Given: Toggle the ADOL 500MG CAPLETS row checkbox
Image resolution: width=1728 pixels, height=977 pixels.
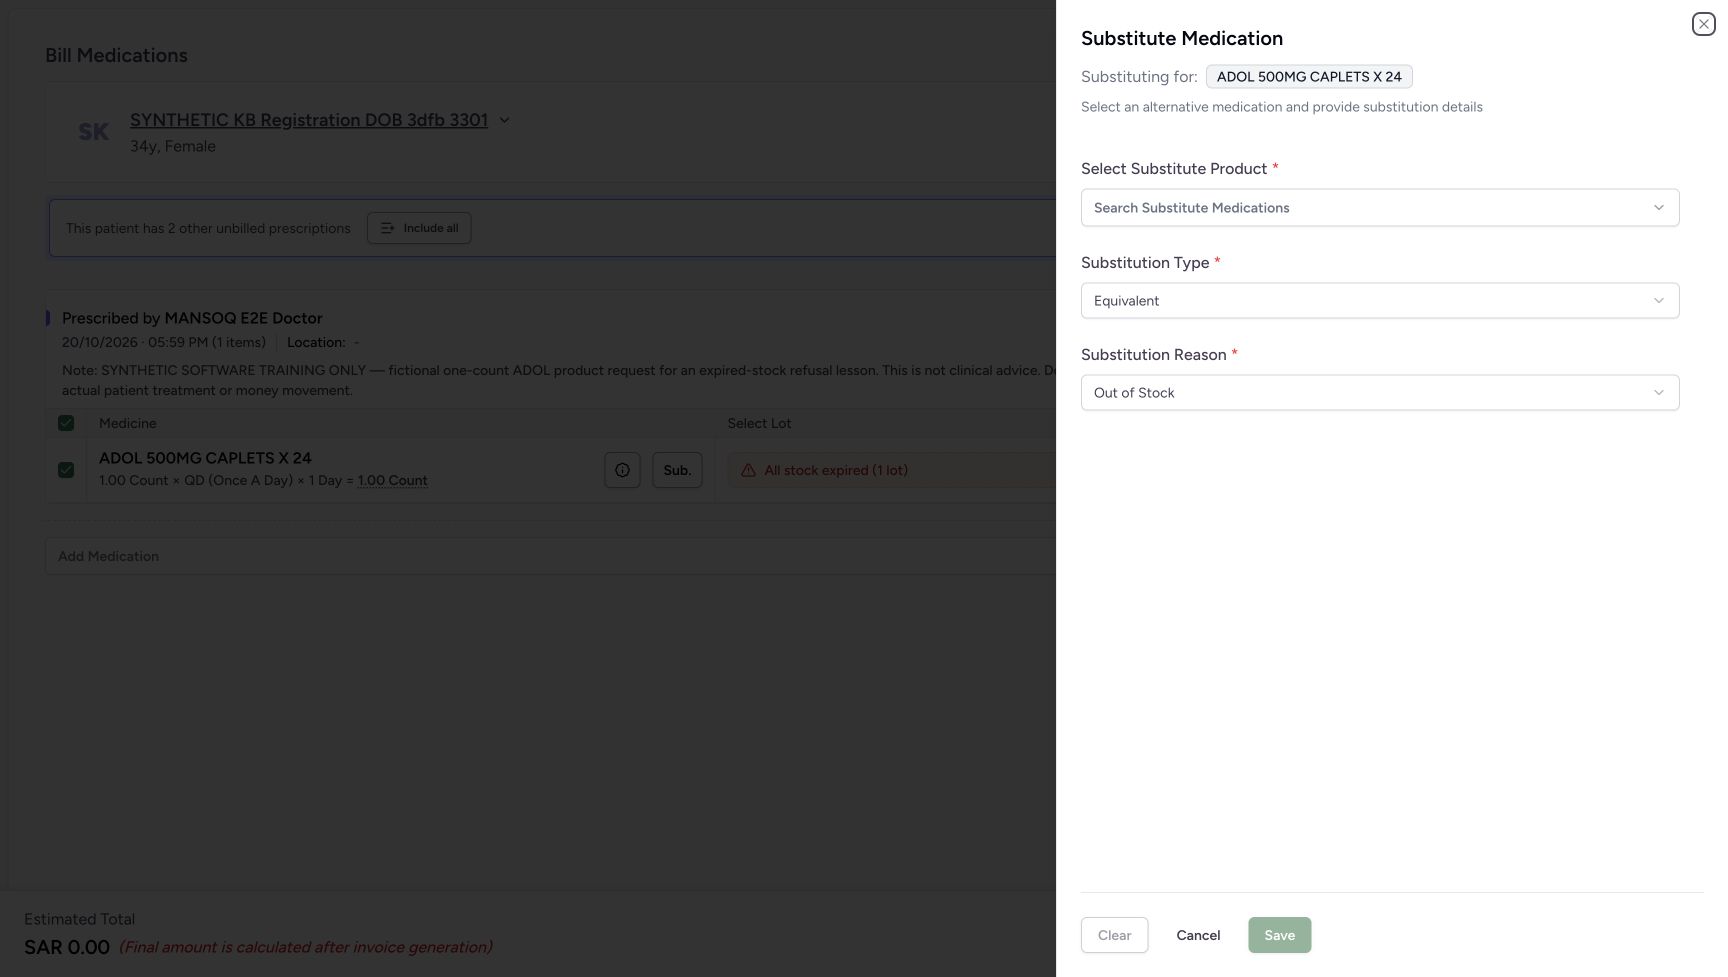Looking at the screenshot, I should click(66, 470).
